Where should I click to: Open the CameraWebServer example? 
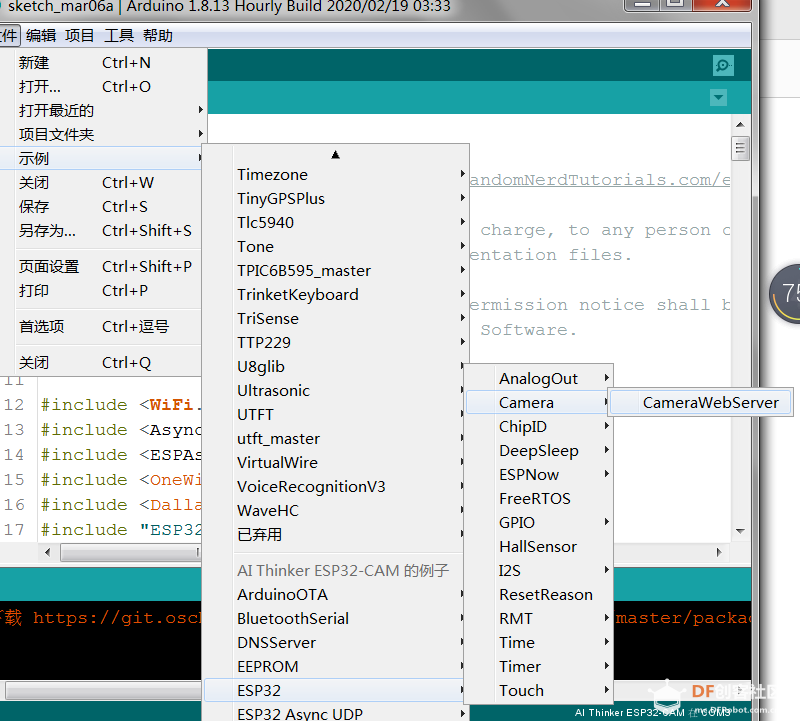(x=701, y=403)
